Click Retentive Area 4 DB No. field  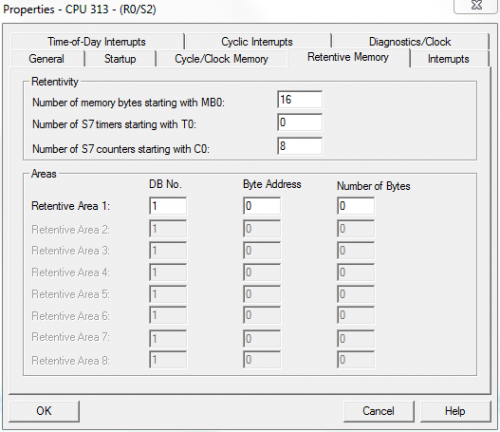(x=168, y=272)
